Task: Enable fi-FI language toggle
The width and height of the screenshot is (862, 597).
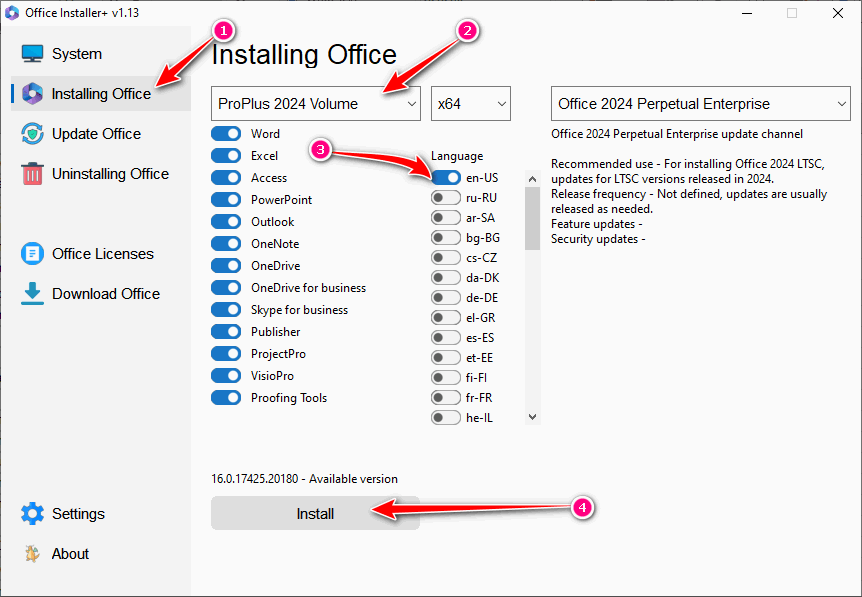Action: (x=446, y=378)
